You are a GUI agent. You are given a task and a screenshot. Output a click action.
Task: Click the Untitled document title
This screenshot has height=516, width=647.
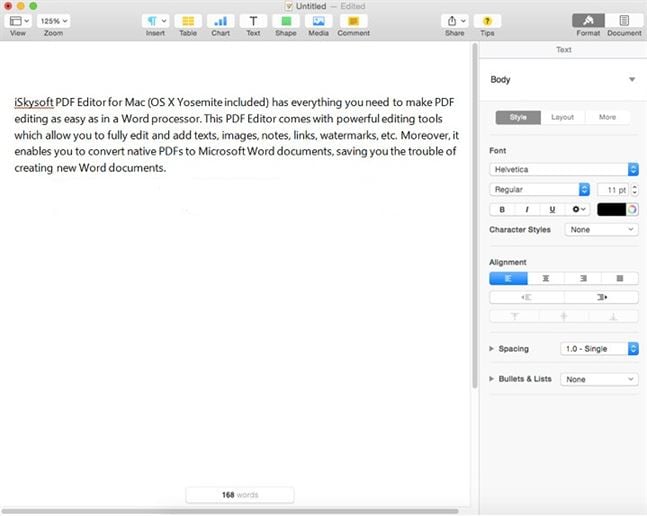point(311,6)
